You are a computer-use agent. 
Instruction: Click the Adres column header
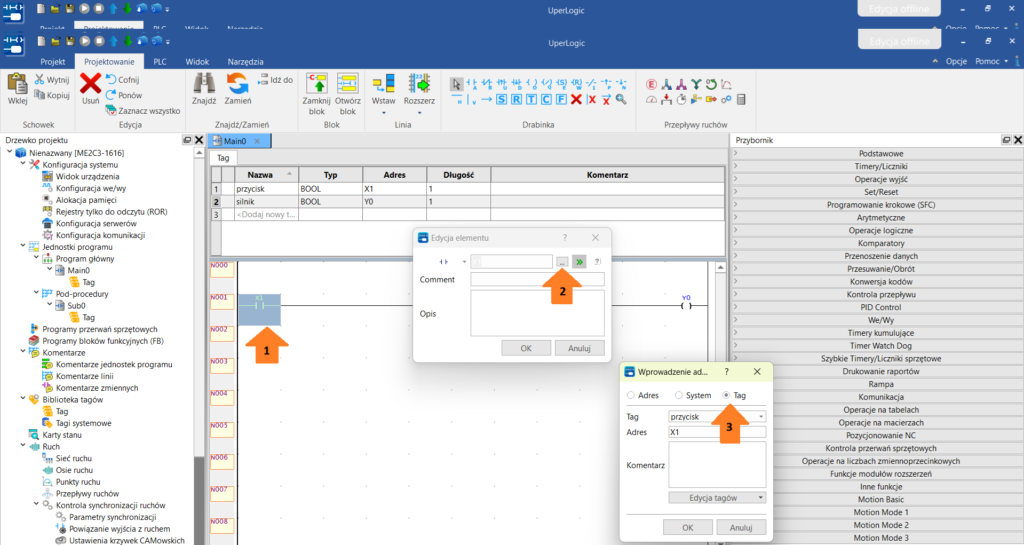point(394,175)
